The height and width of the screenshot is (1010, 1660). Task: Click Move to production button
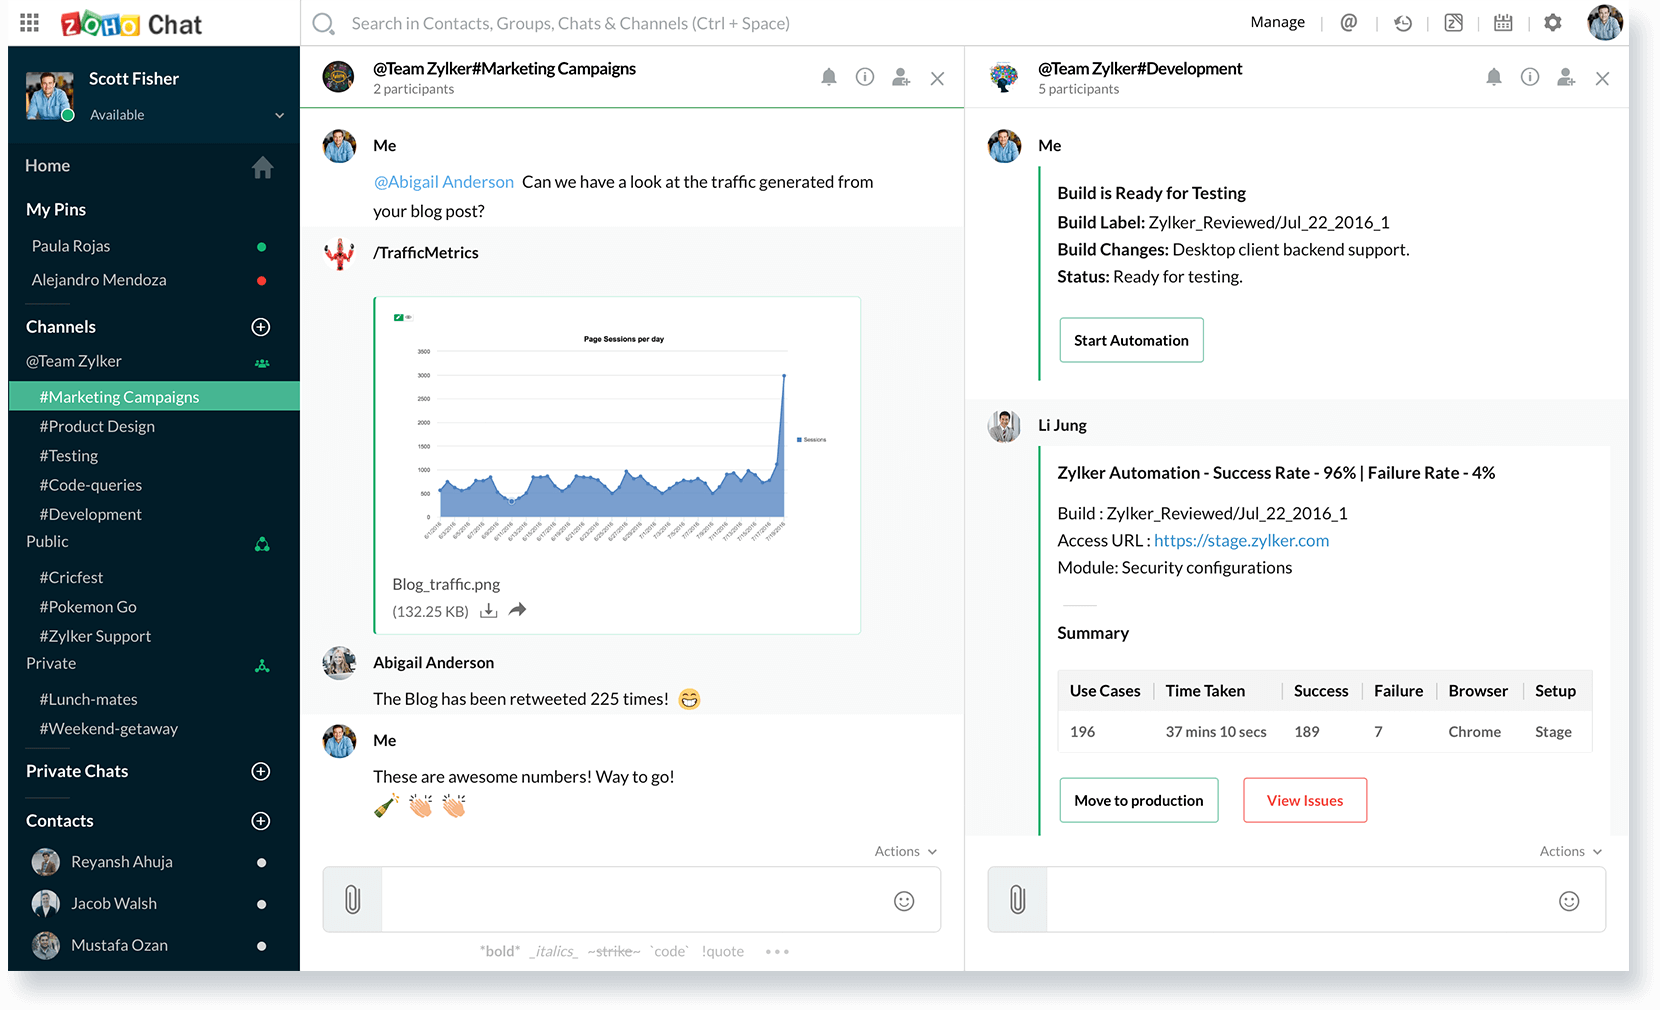1138,800
